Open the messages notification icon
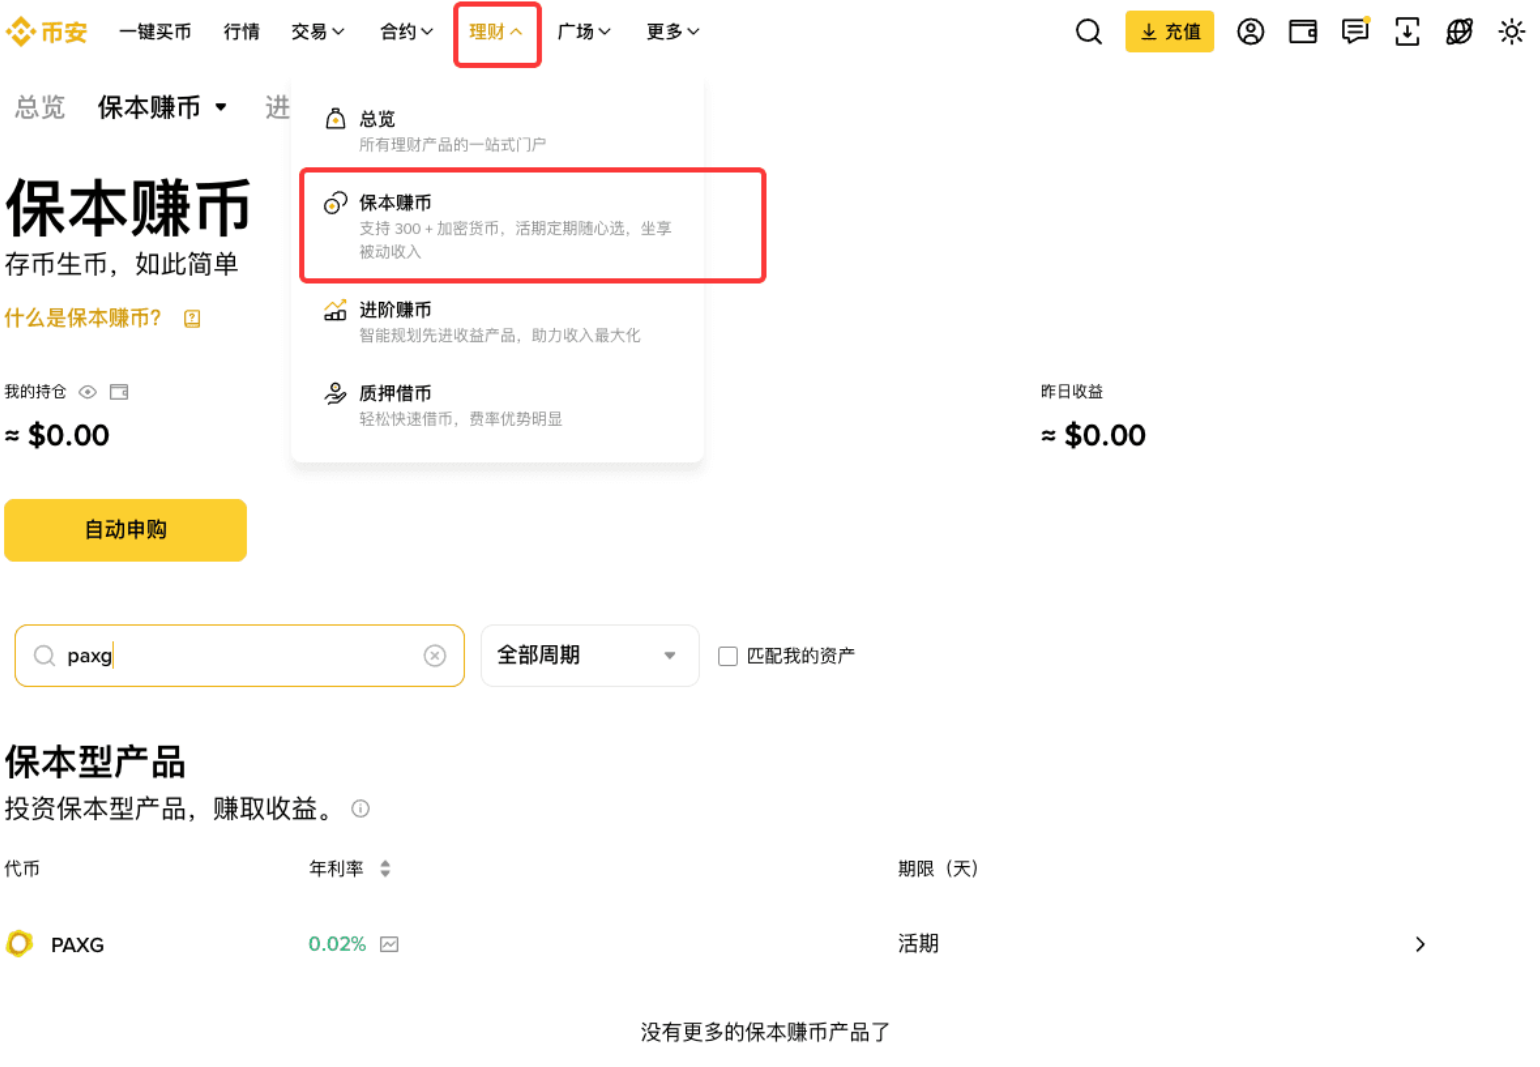Screen dimensions: 1540x1067 (1355, 31)
